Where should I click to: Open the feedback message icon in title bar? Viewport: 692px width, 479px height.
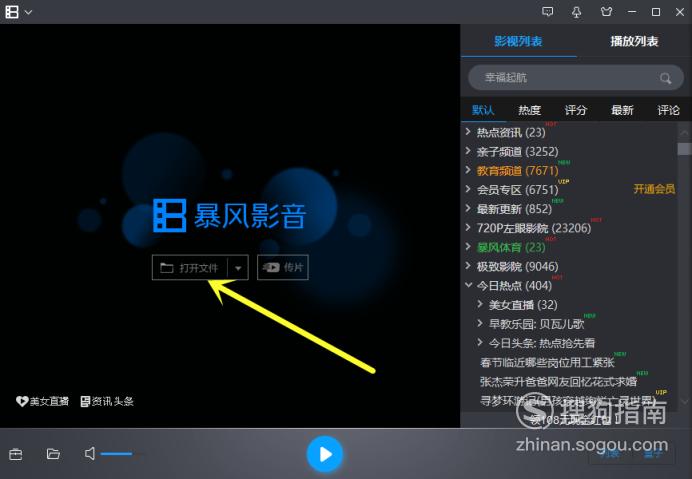coord(547,12)
